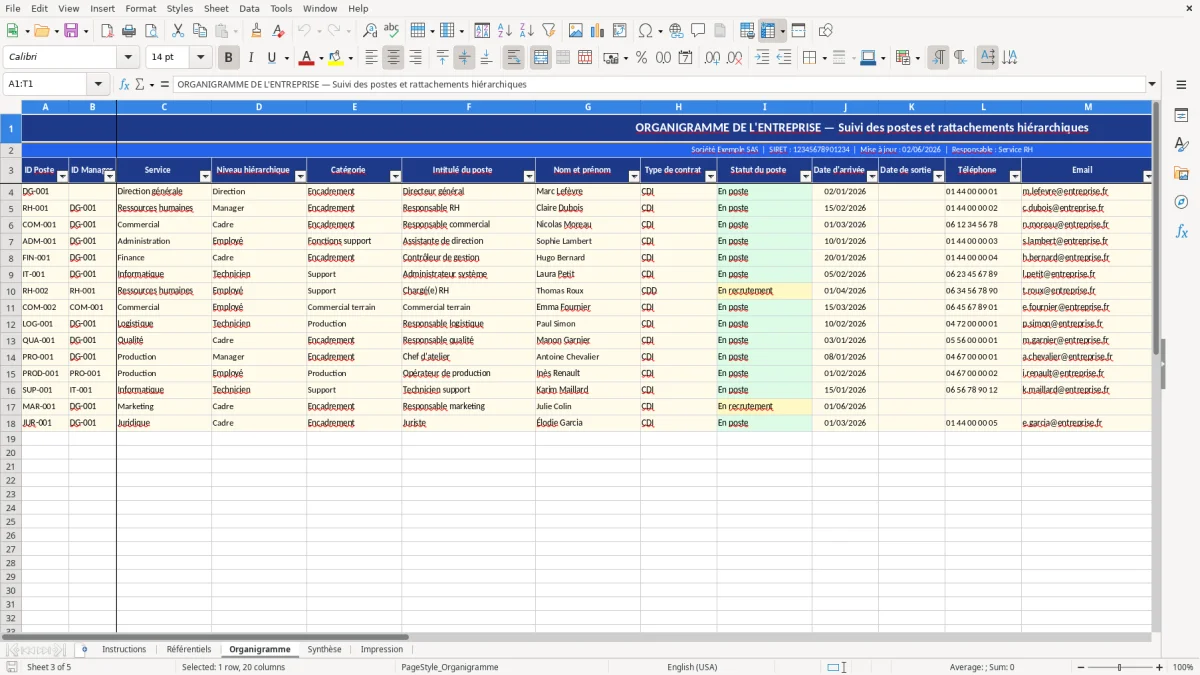Activate the Clone Formatting paintbrush

point(256,31)
